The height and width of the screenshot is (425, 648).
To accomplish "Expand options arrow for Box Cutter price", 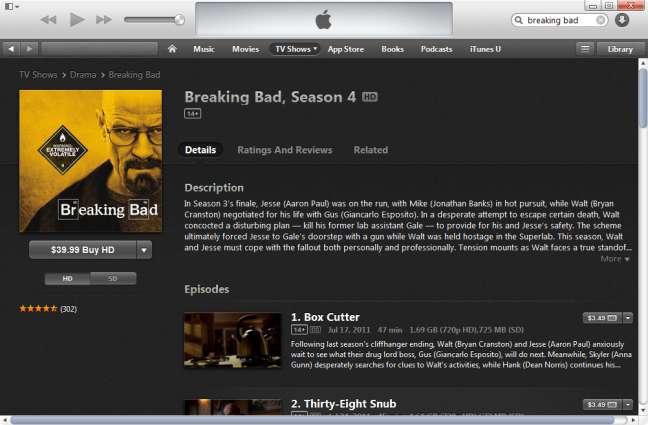I will (x=628, y=318).
